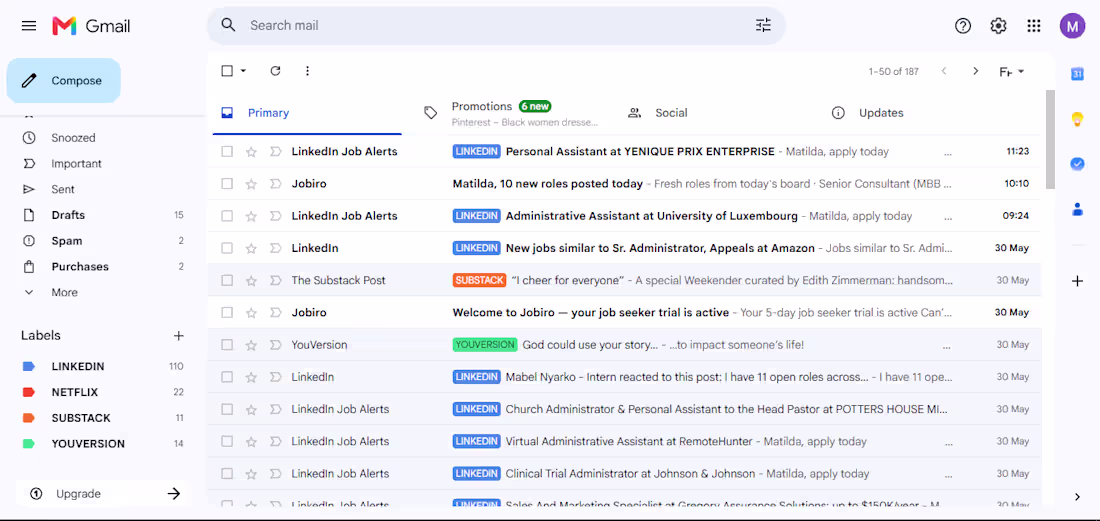
Task: Open the account avatar M
Action: (x=1072, y=26)
